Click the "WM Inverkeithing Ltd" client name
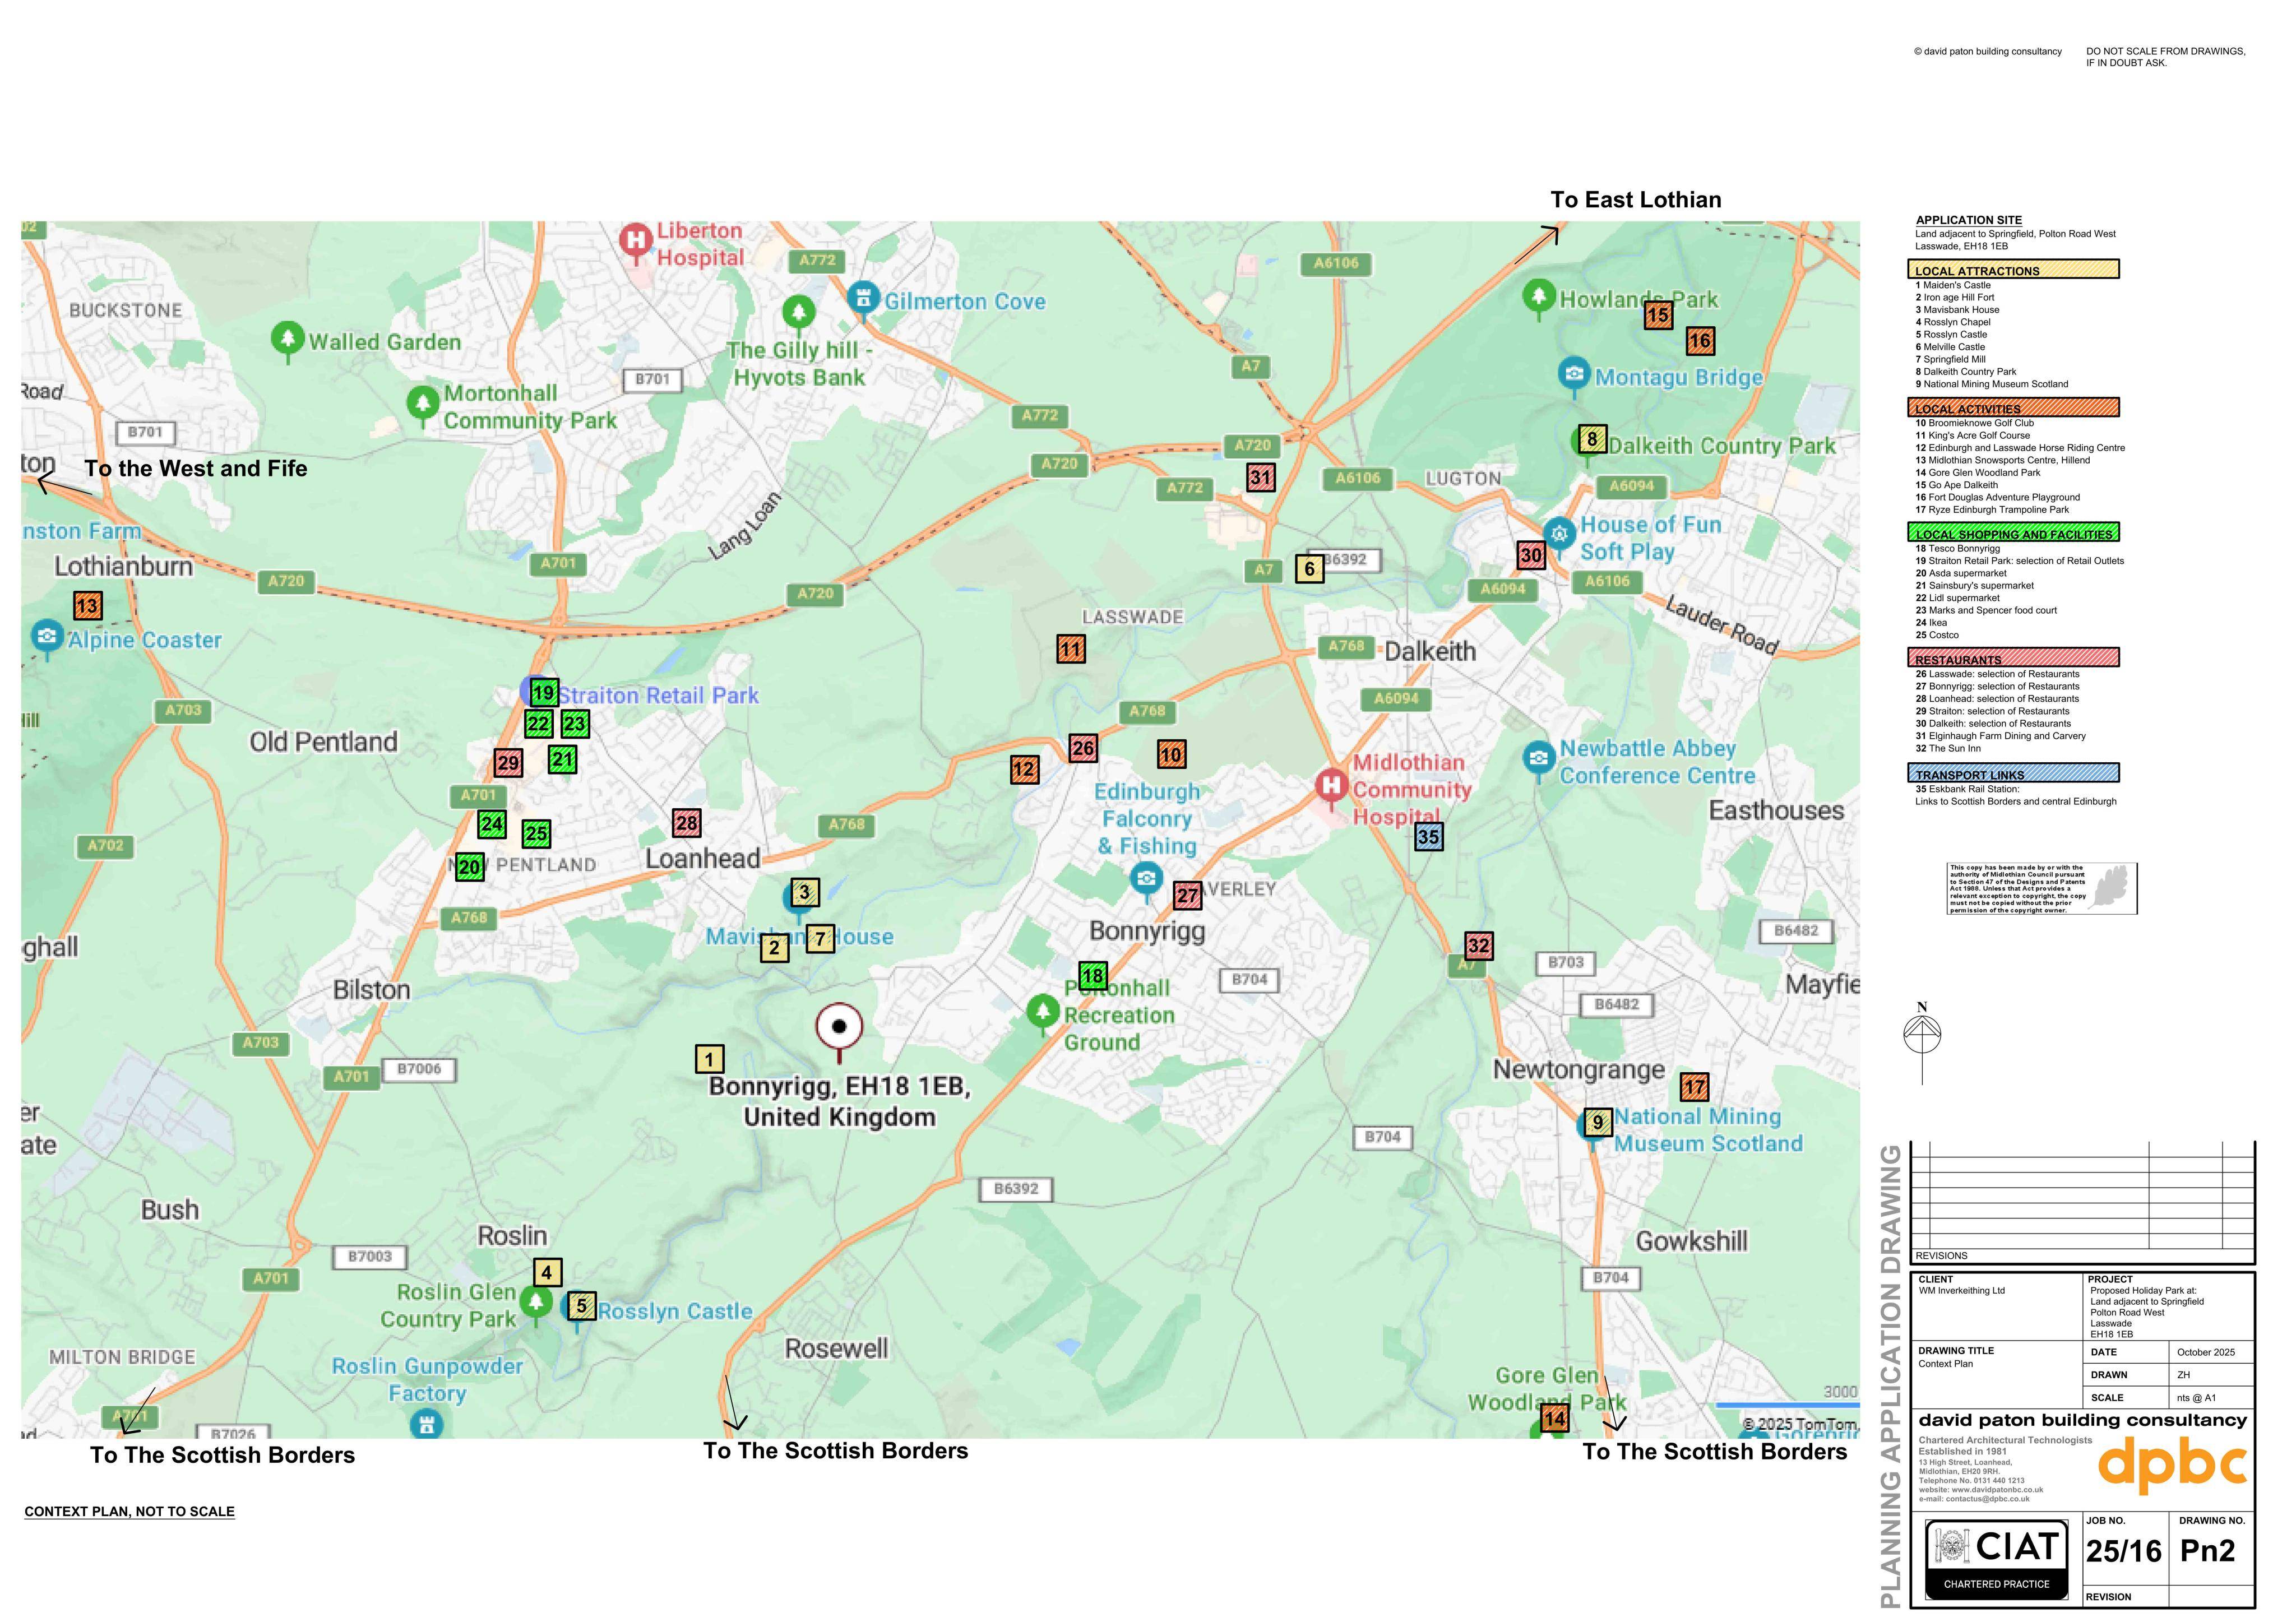2296x1622 pixels. tap(1962, 1291)
